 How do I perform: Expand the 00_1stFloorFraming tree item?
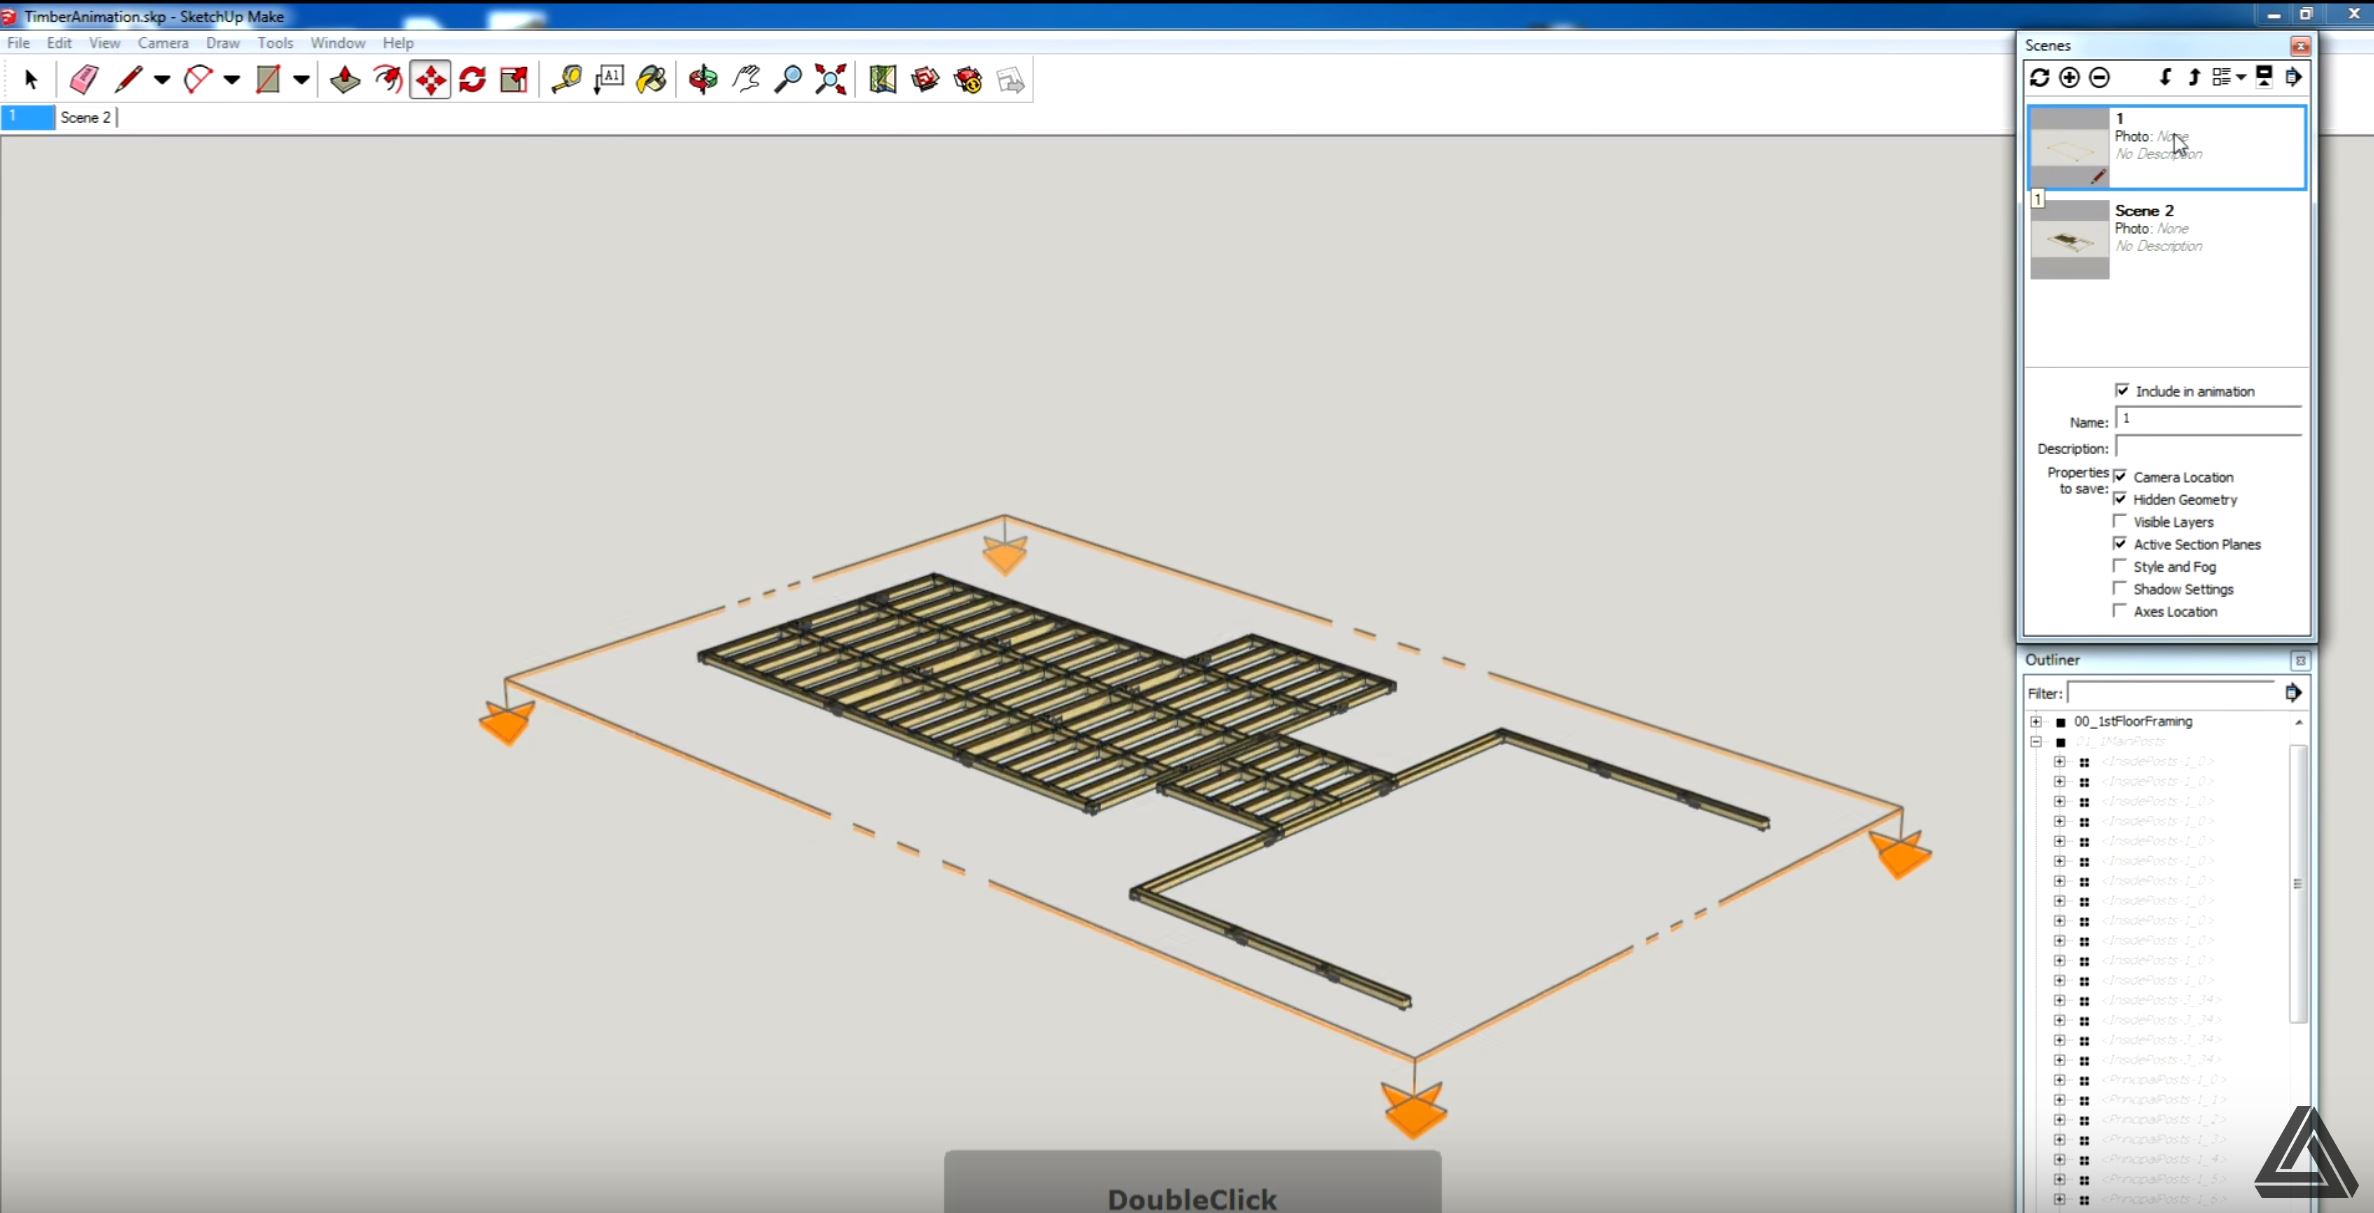[x=2037, y=721]
